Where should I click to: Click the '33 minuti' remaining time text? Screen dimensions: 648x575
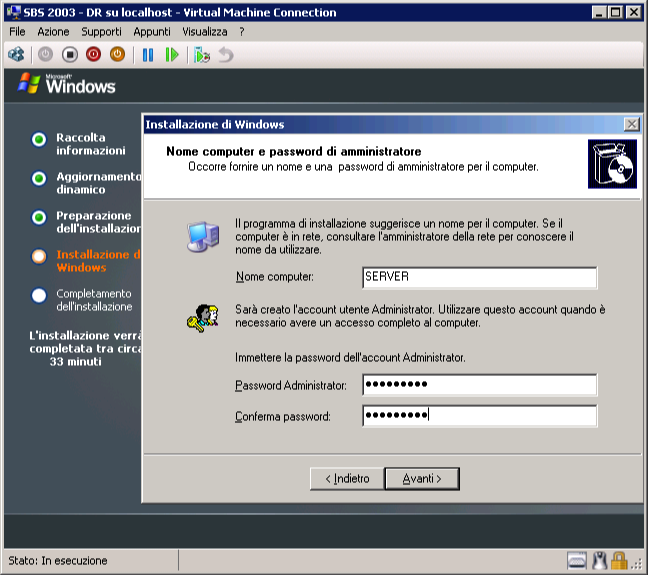tap(76, 362)
